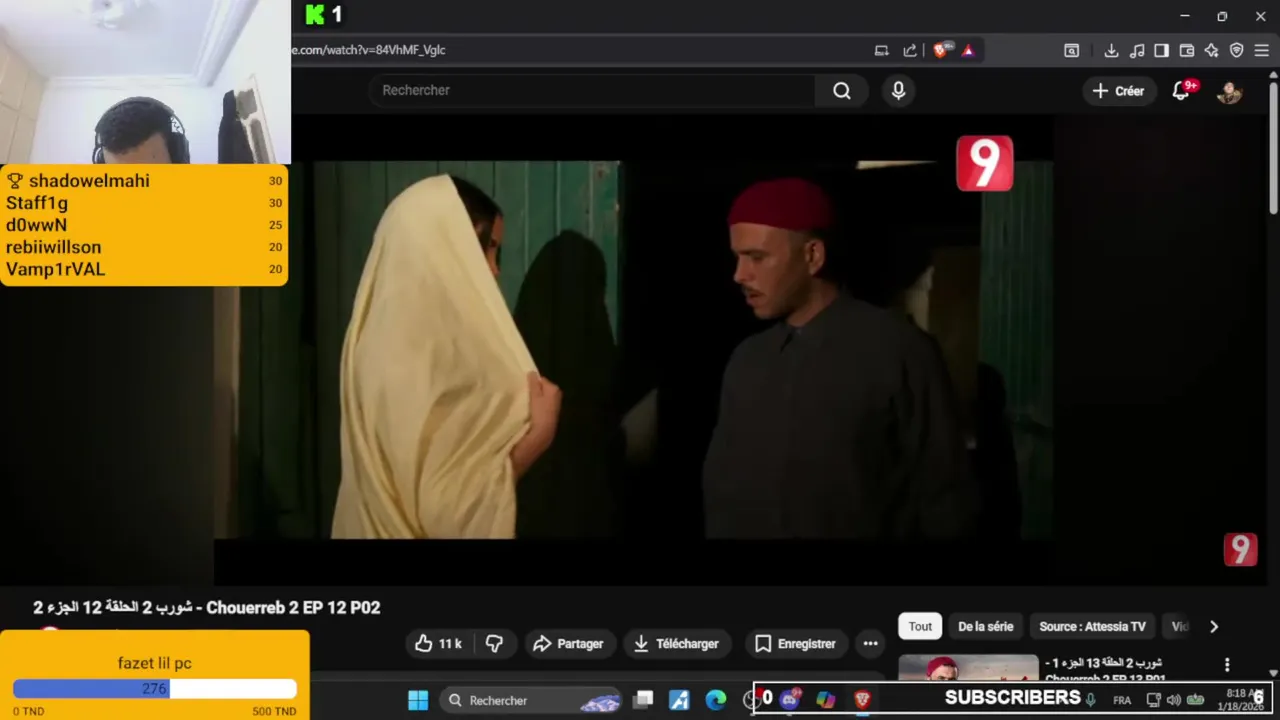The height and width of the screenshot is (720, 1280).
Task: Click the Créer button
Action: [x=1118, y=91]
